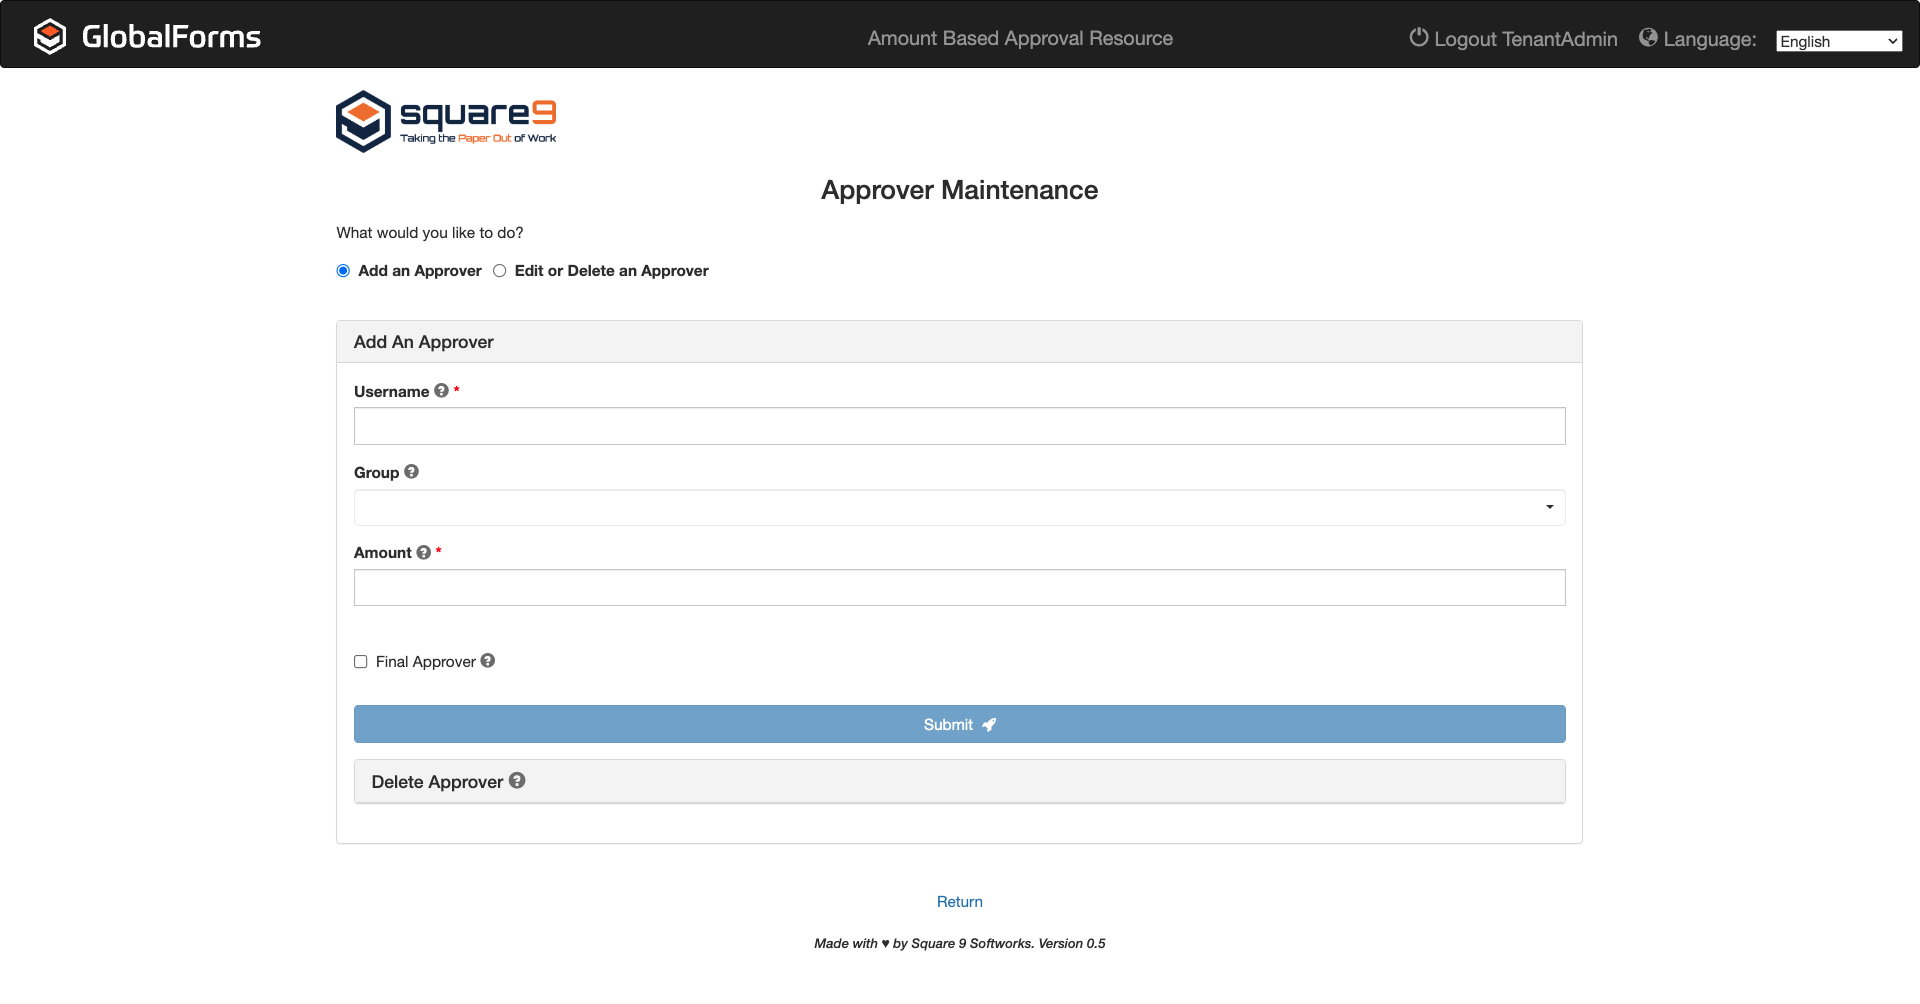Viewport: 1920px width, 1004px height.
Task: Open the Amount help tooltip icon
Action: (423, 551)
